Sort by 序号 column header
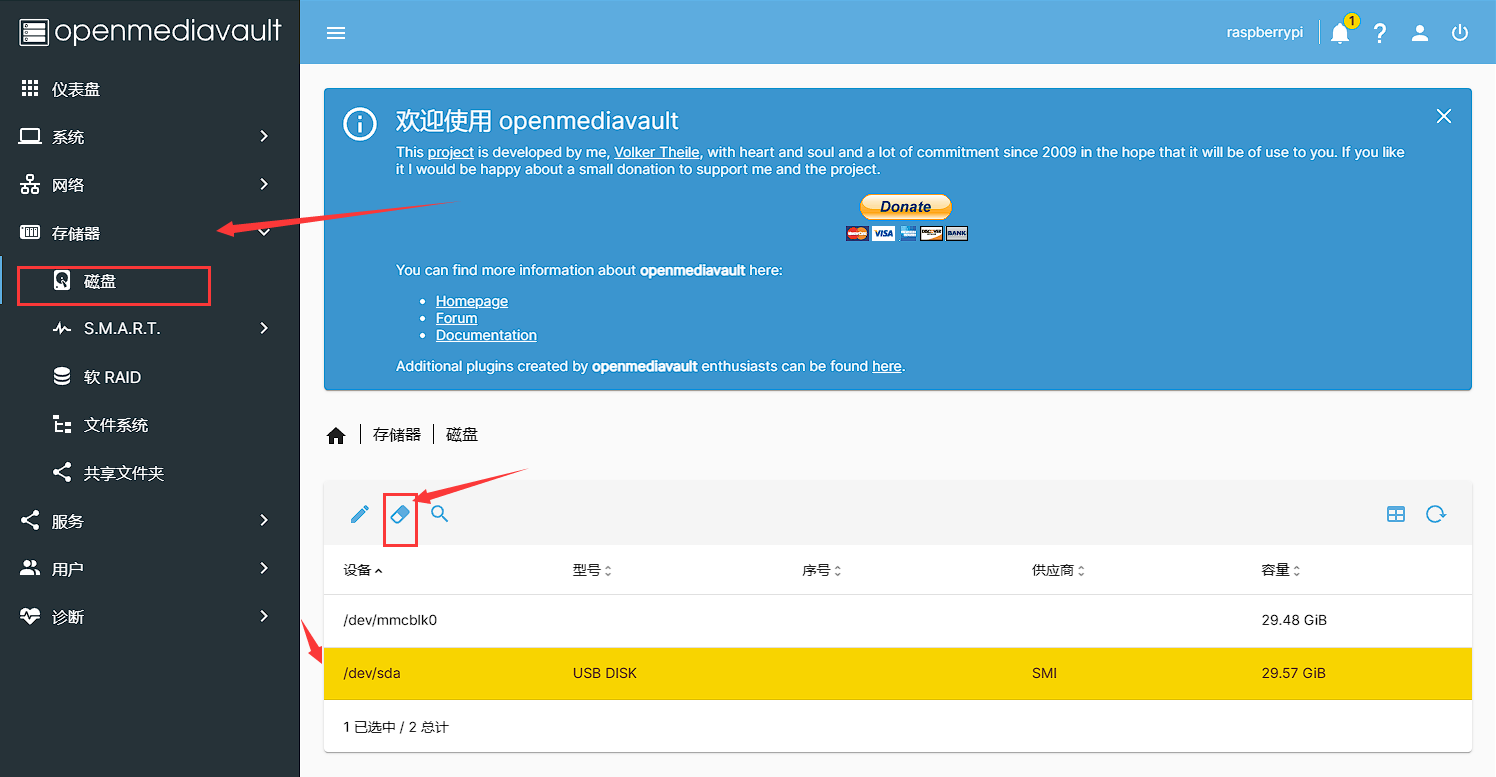Screen dimensions: 1496x777 point(822,570)
